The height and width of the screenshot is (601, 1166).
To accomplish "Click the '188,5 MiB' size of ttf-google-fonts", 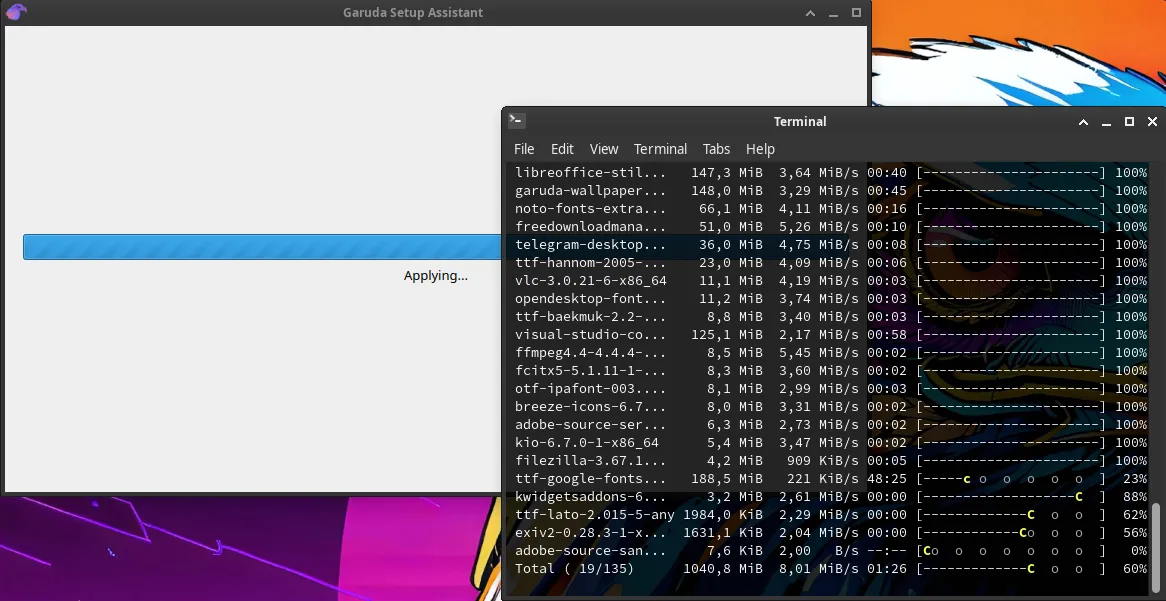I will tap(727, 478).
